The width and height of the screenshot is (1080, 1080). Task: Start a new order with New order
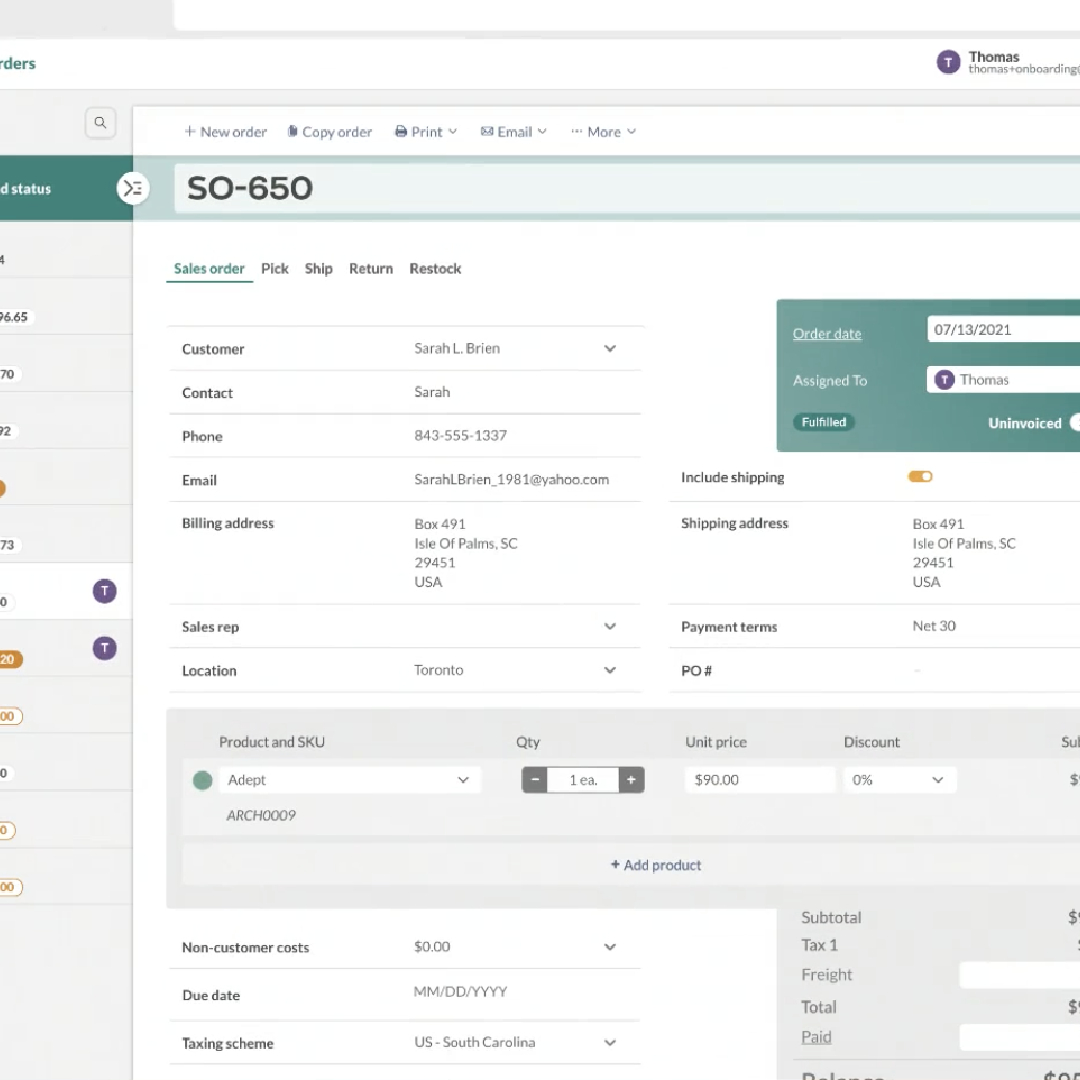[225, 131]
